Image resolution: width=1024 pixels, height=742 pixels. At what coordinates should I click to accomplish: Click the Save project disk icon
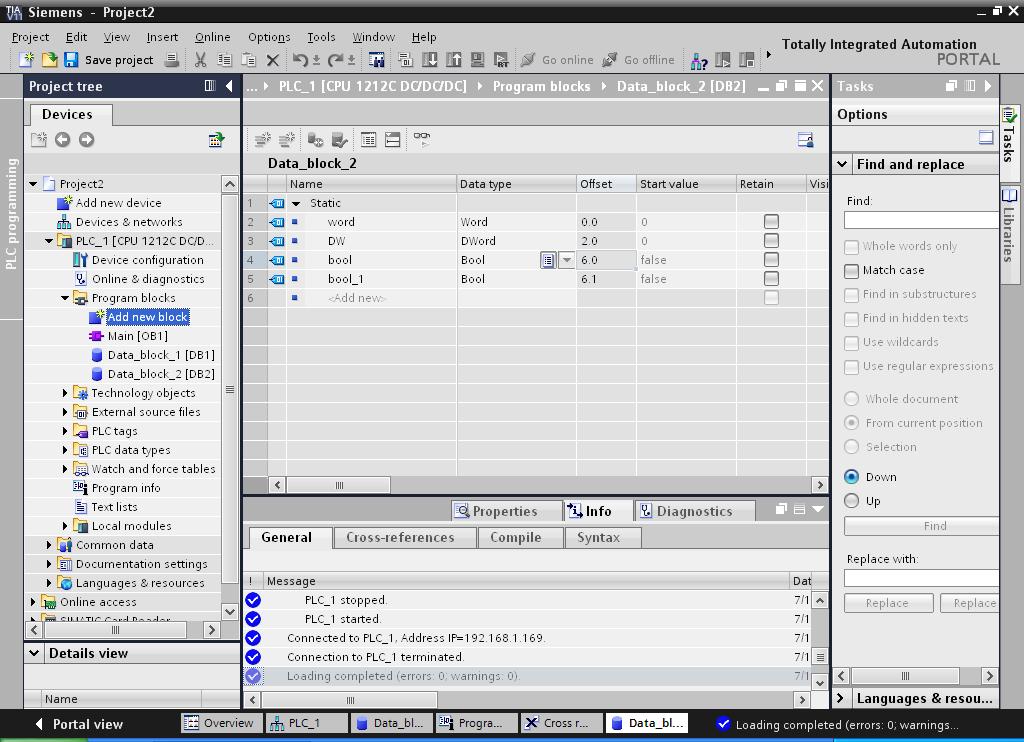[x=71, y=60]
